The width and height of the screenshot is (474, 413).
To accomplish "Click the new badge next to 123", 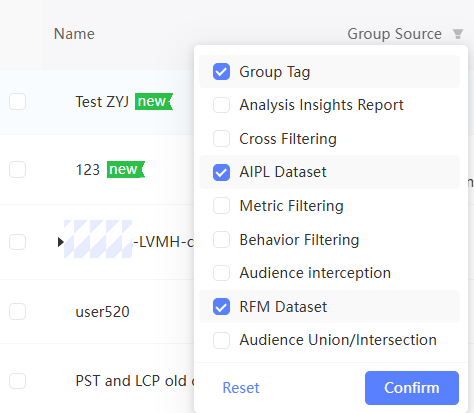I will (126, 169).
